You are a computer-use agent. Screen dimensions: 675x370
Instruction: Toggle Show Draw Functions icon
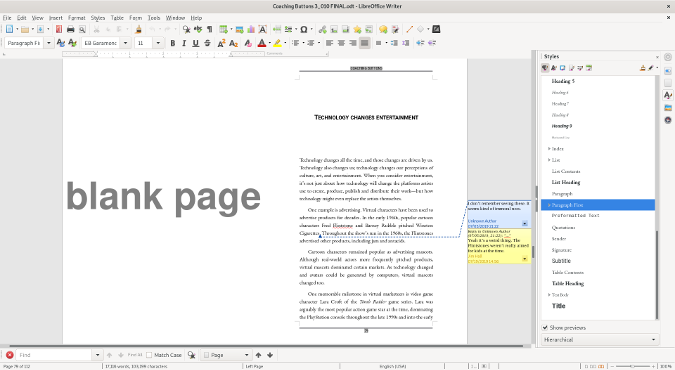[436, 29]
